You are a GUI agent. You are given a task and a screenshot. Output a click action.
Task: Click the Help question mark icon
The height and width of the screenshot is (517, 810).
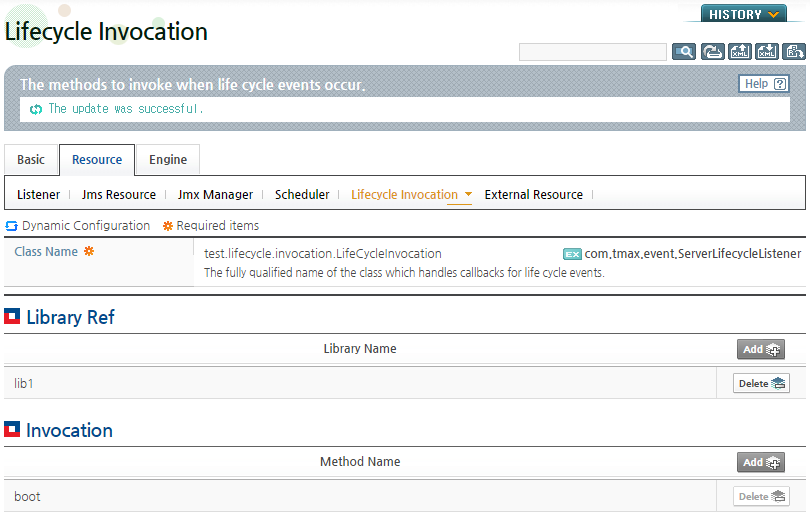[780, 84]
